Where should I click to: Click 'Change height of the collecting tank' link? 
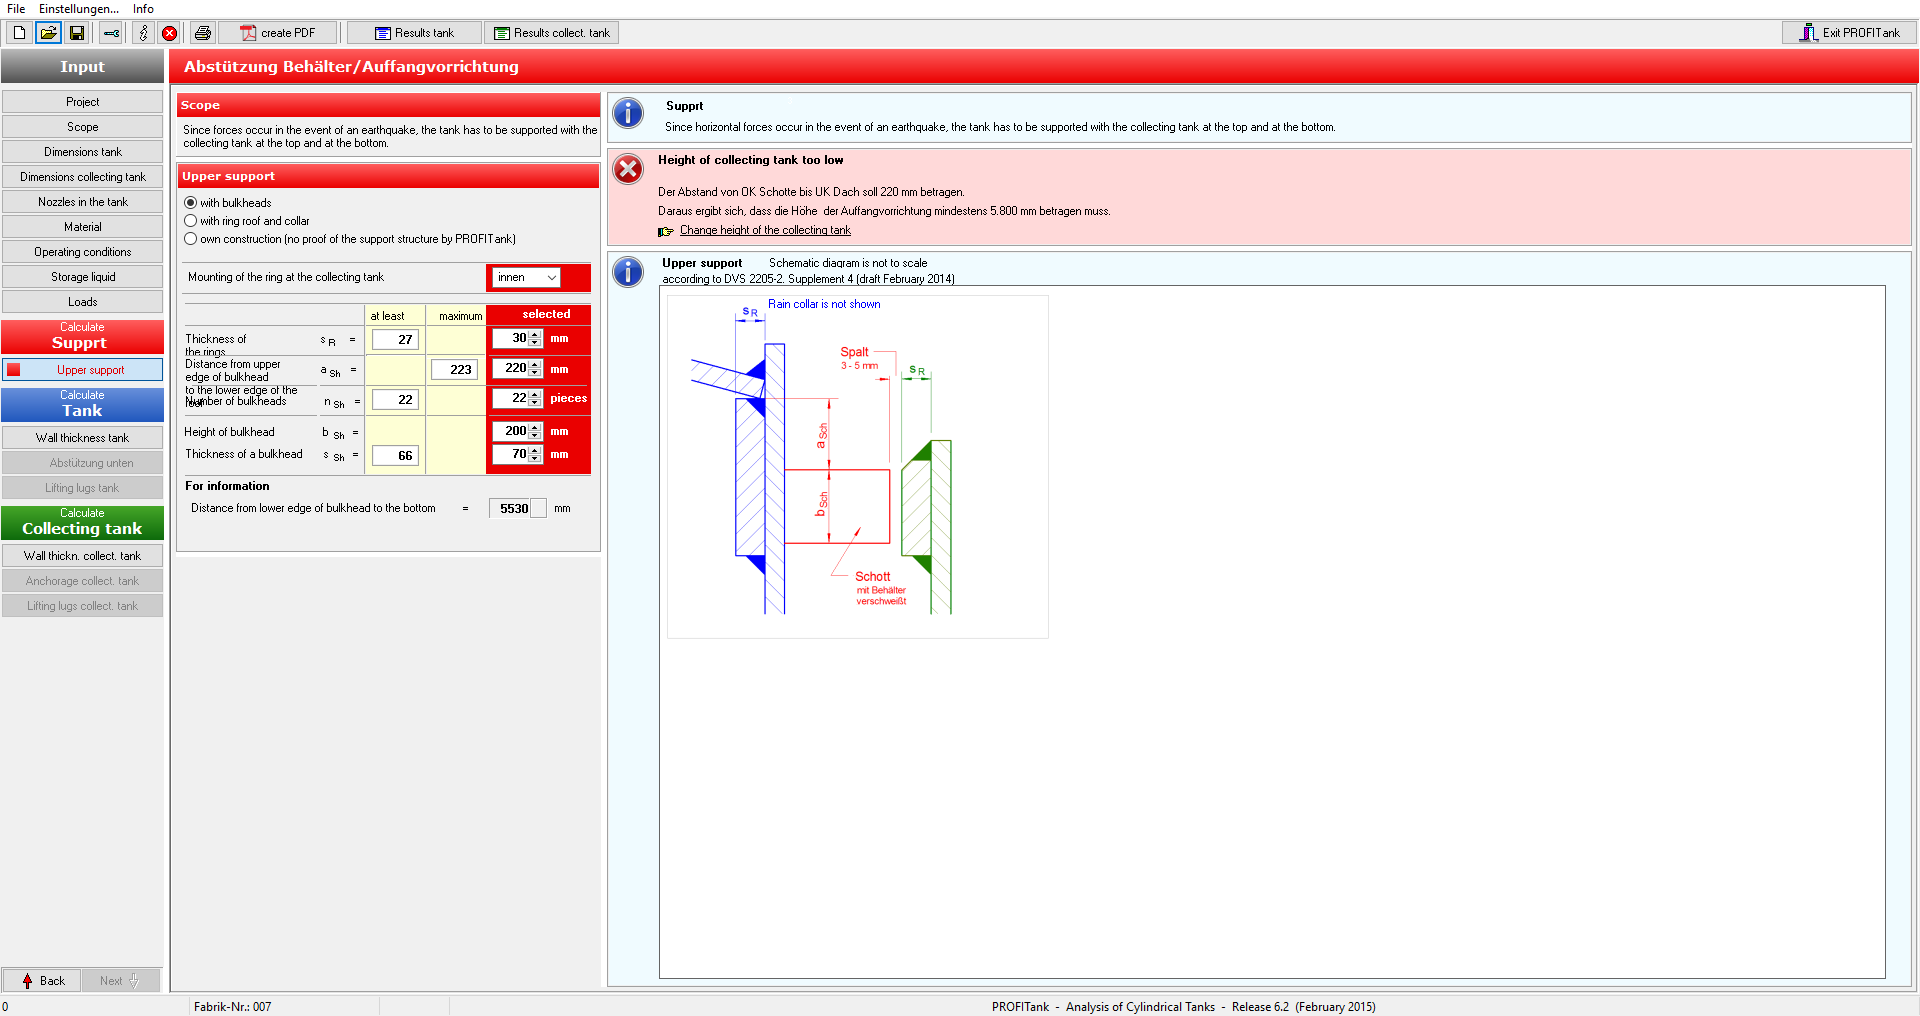tap(765, 230)
